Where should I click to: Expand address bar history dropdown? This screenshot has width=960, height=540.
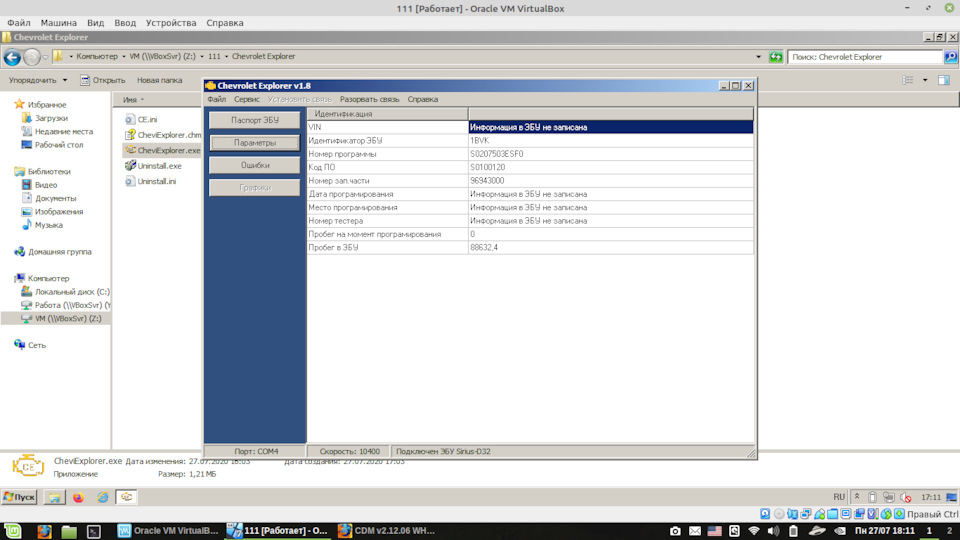[758, 57]
